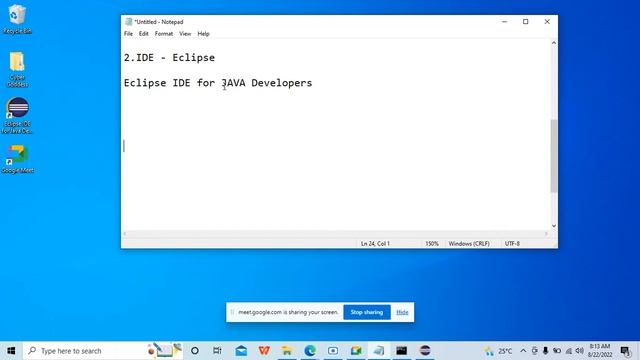Viewport: 640px width, 360px height.
Task: Open the weather widget showing 25°C
Action: point(498,351)
